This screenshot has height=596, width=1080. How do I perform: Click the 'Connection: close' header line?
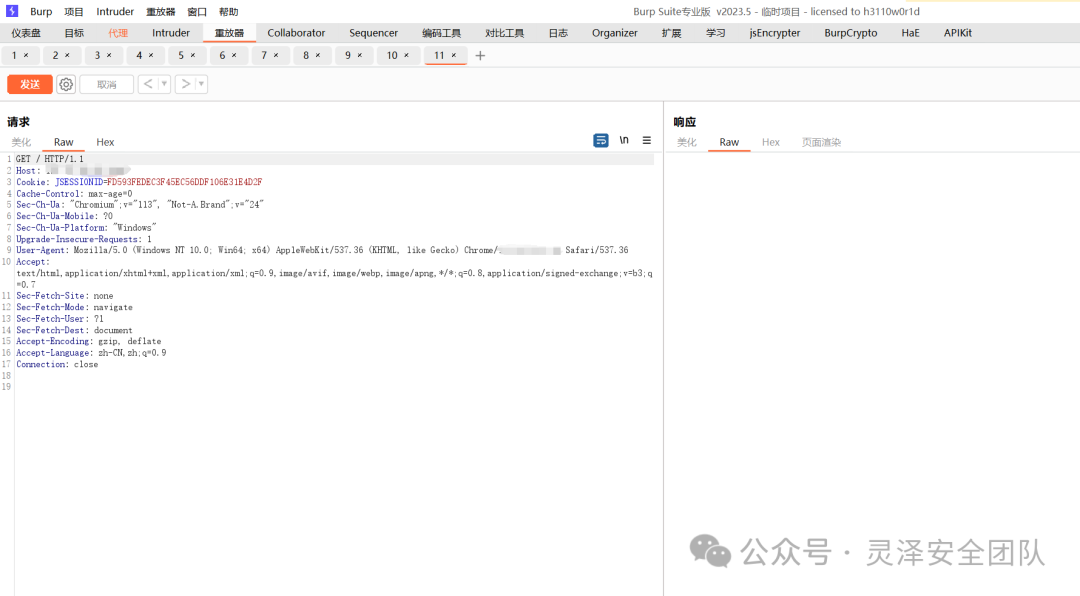57,364
